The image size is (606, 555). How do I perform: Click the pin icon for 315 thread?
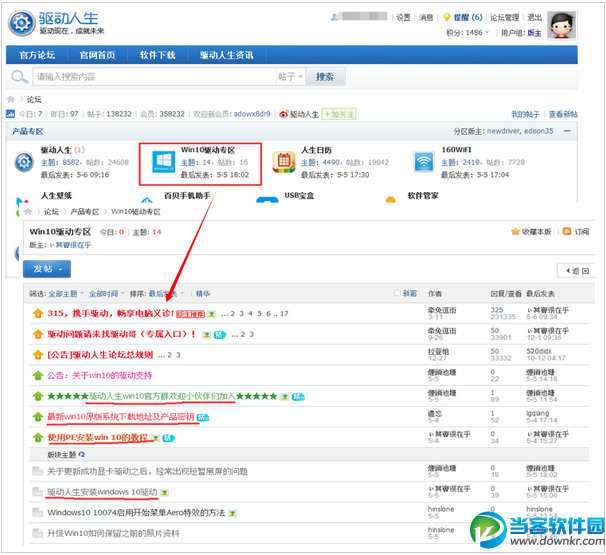[x=37, y=313]
